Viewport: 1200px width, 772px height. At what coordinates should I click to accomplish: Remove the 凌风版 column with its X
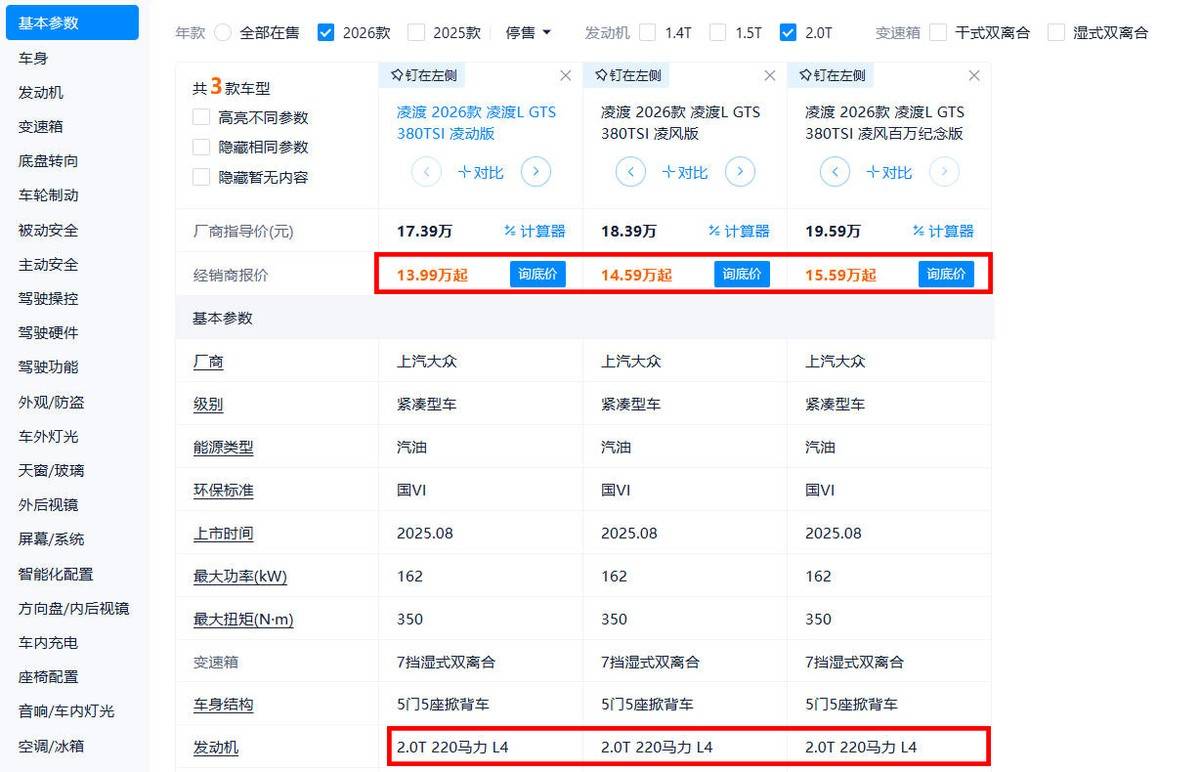769,74
